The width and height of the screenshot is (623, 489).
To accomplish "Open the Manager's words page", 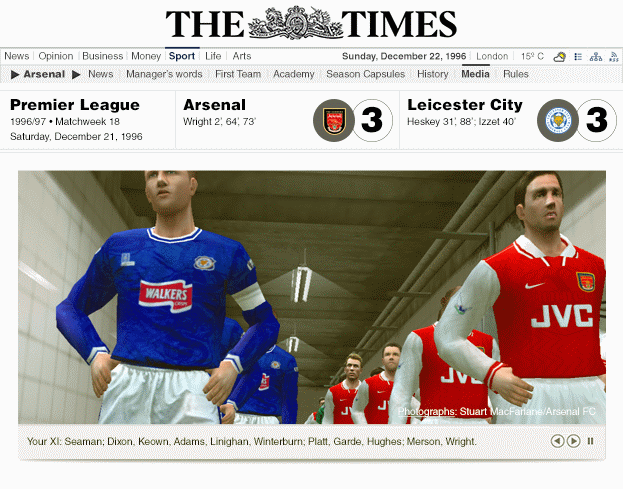I will coord(164,74).
